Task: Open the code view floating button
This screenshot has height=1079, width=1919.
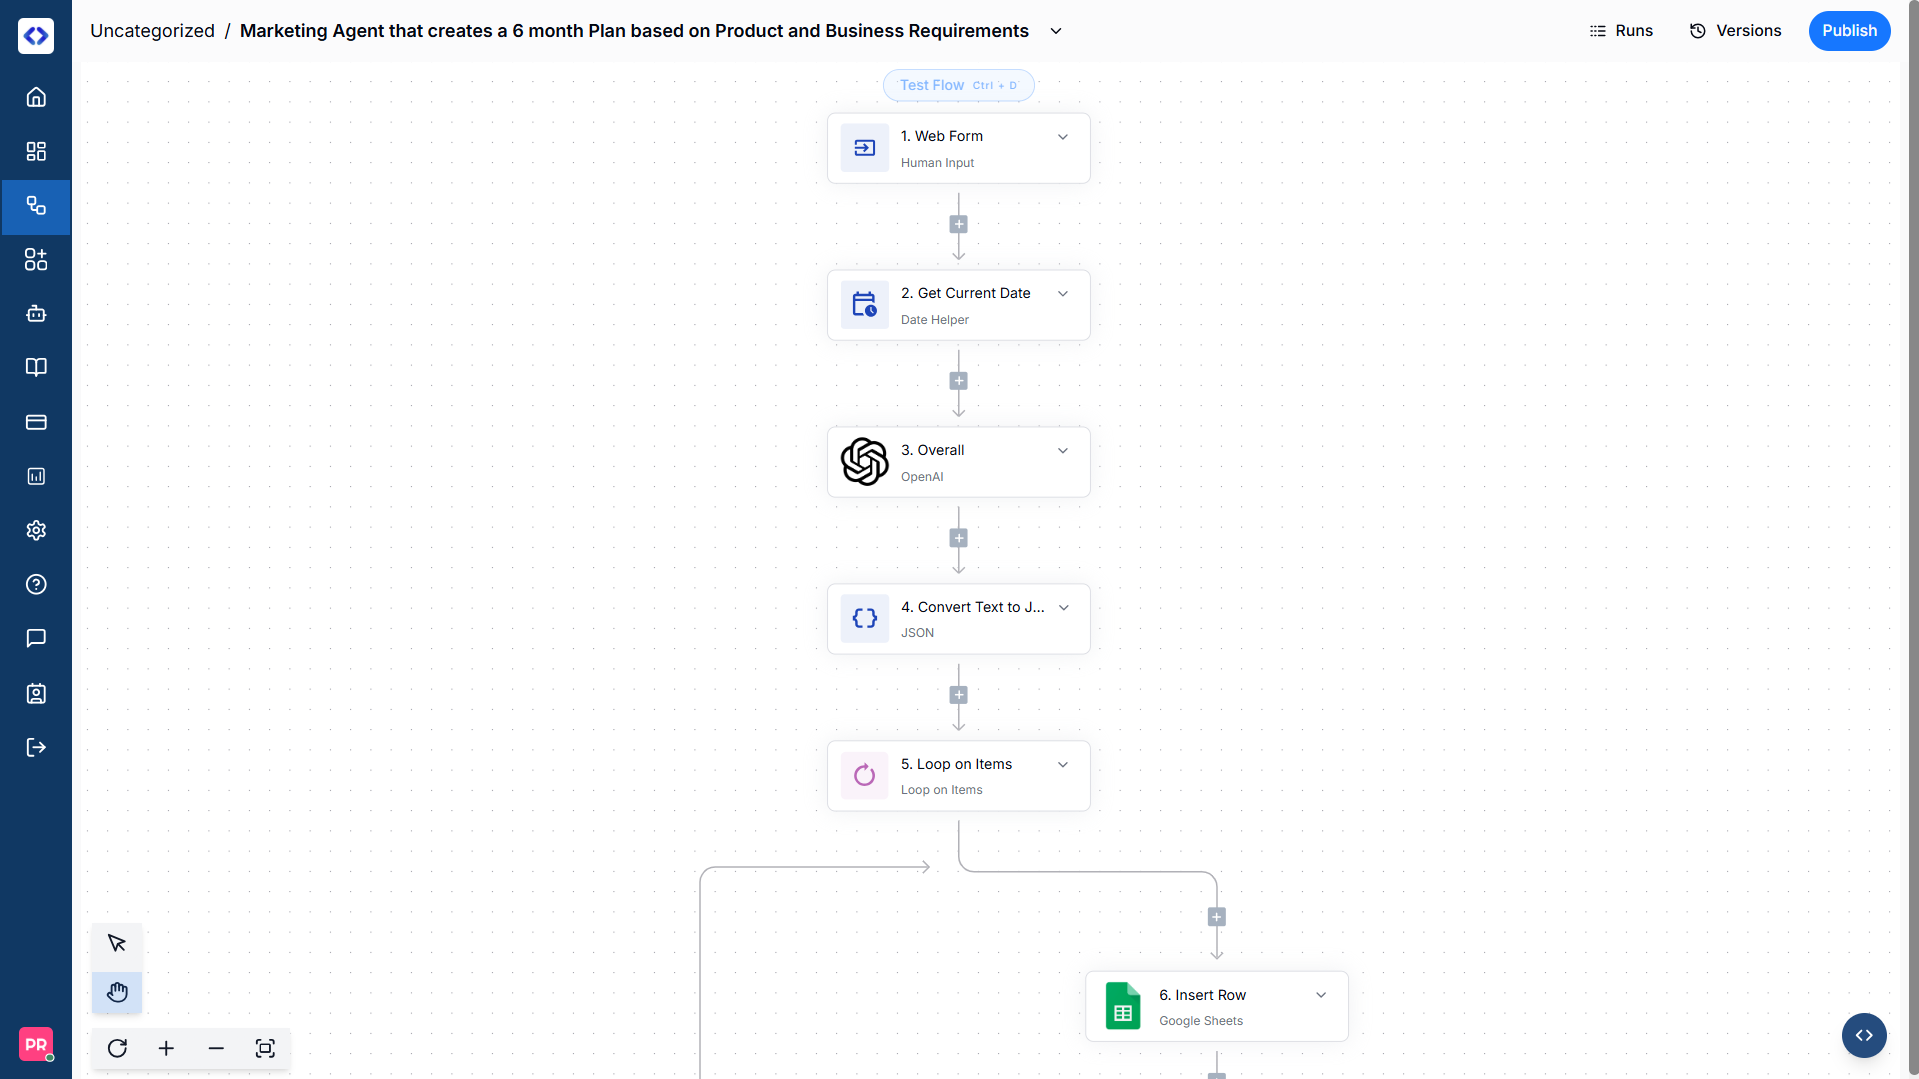Action: [x=1864, y=1035]
